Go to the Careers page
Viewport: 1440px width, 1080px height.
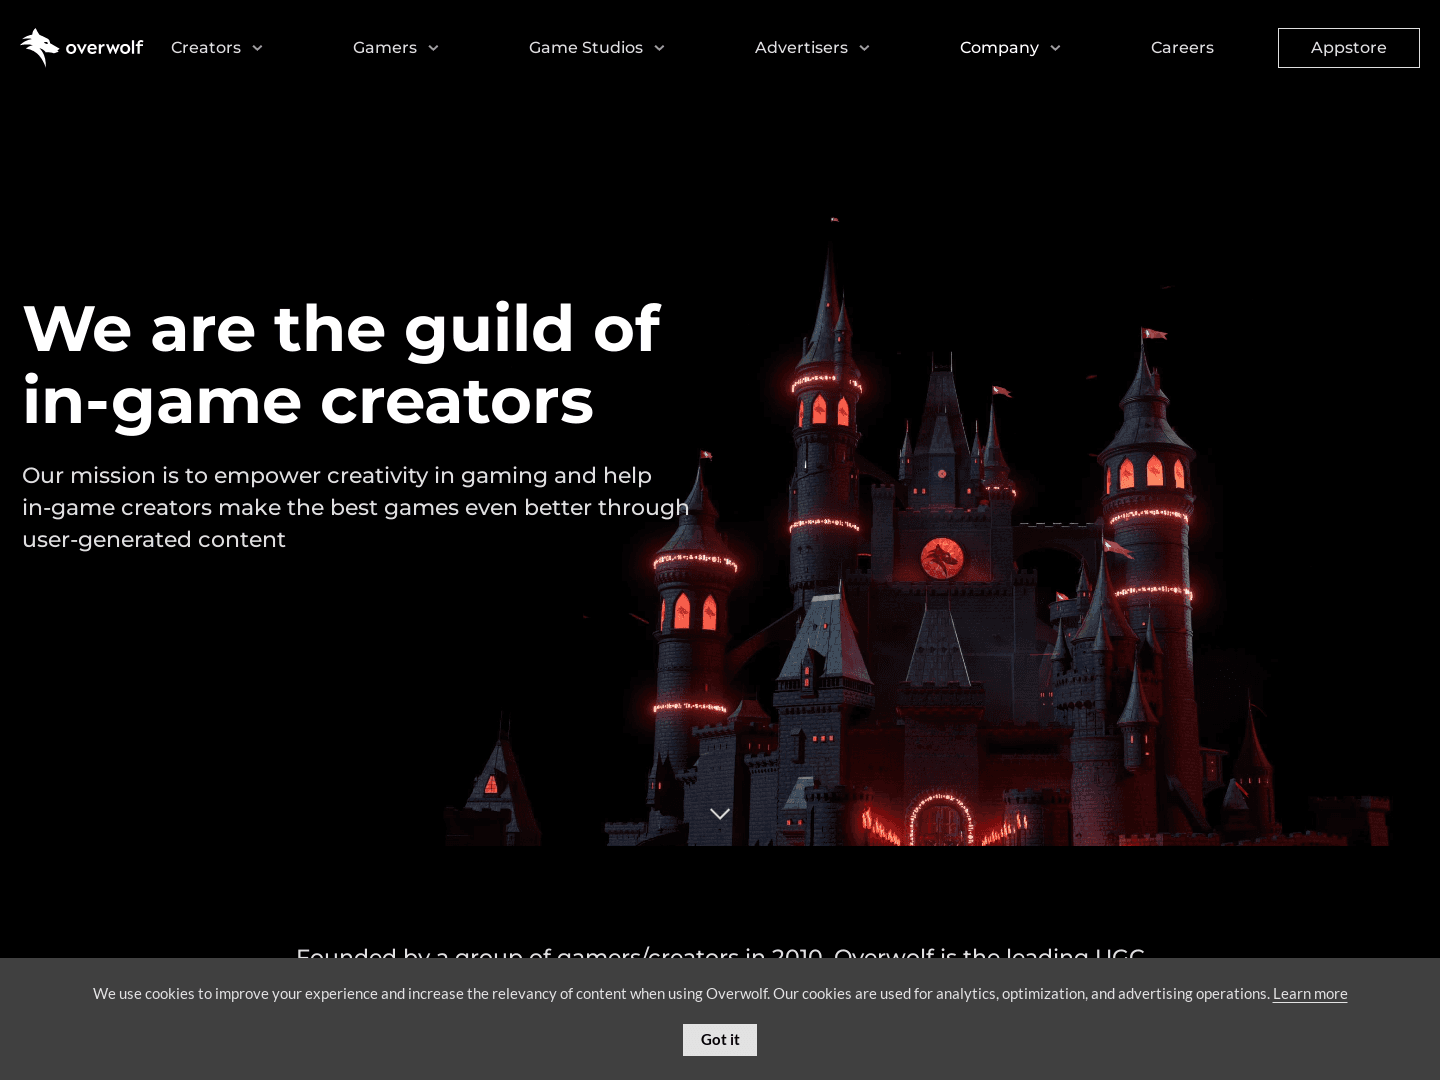point(1182,48)
